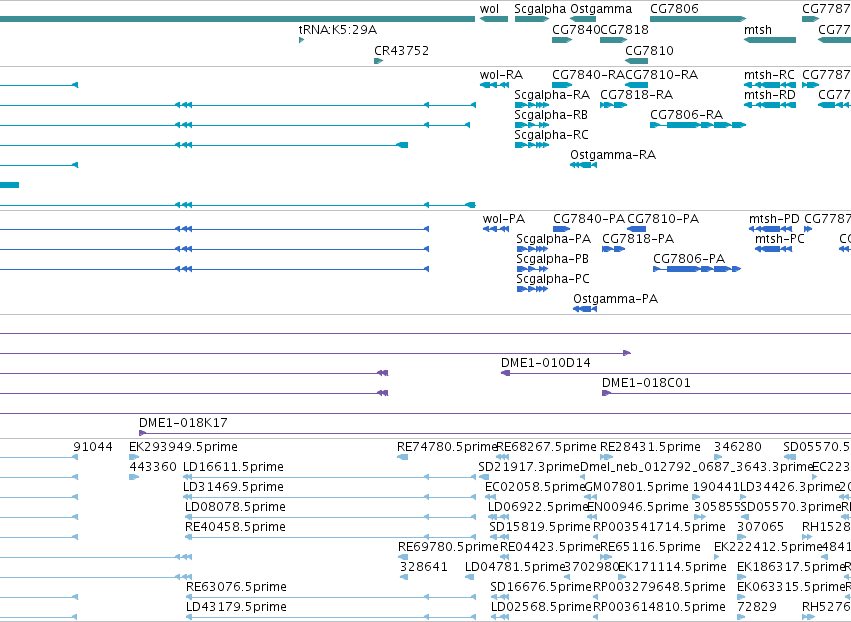The width and height of the screenshot is (851, 622).
Task: Click the Scgalpha-RB transcript label
Action: point(551,115)
